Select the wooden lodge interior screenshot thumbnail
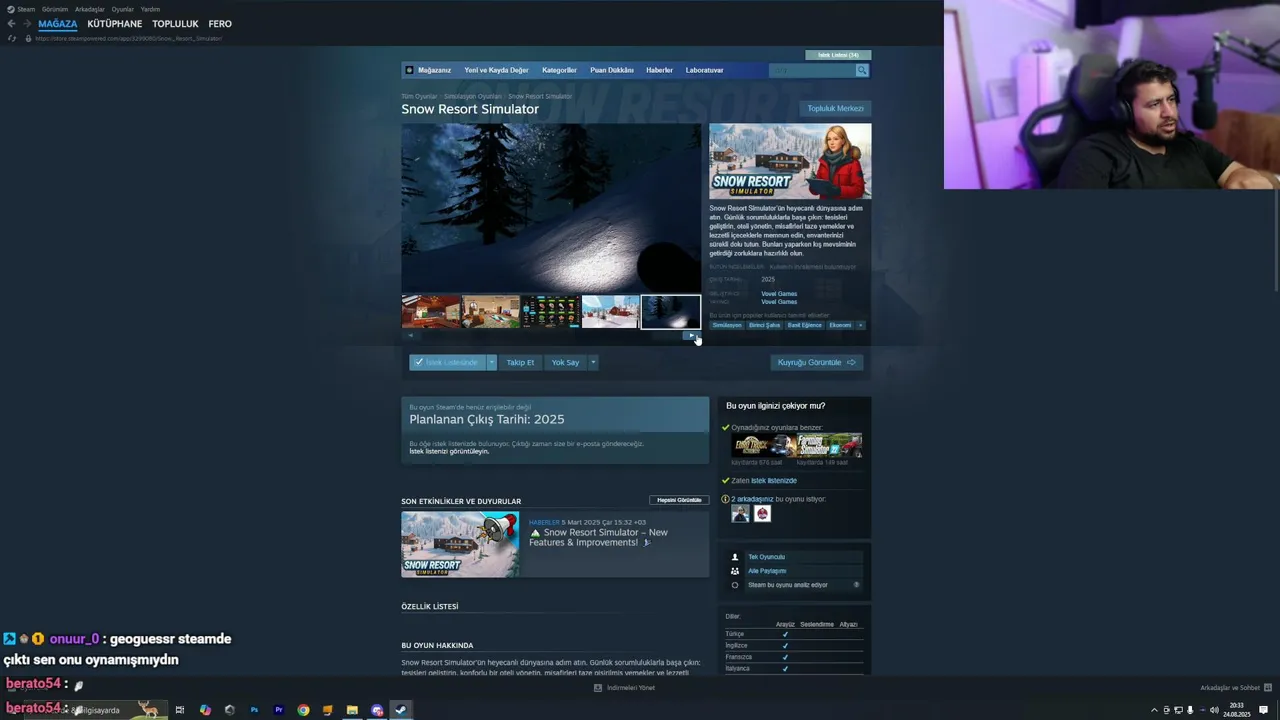Image resolution: width=1280 pixels, height=720 pixels. click(x=431, y=312)
